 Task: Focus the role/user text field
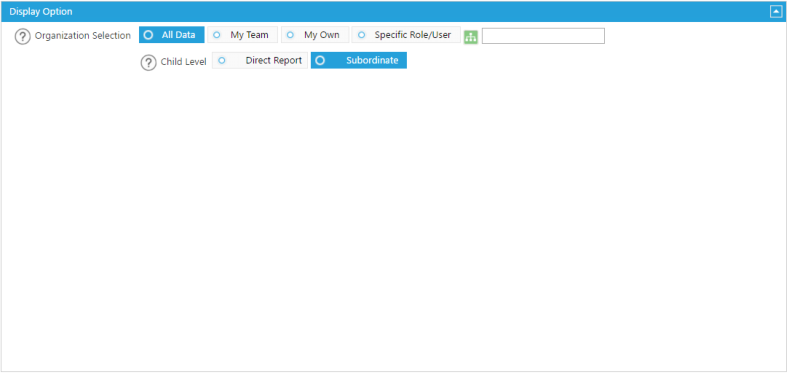pos(543,36)
